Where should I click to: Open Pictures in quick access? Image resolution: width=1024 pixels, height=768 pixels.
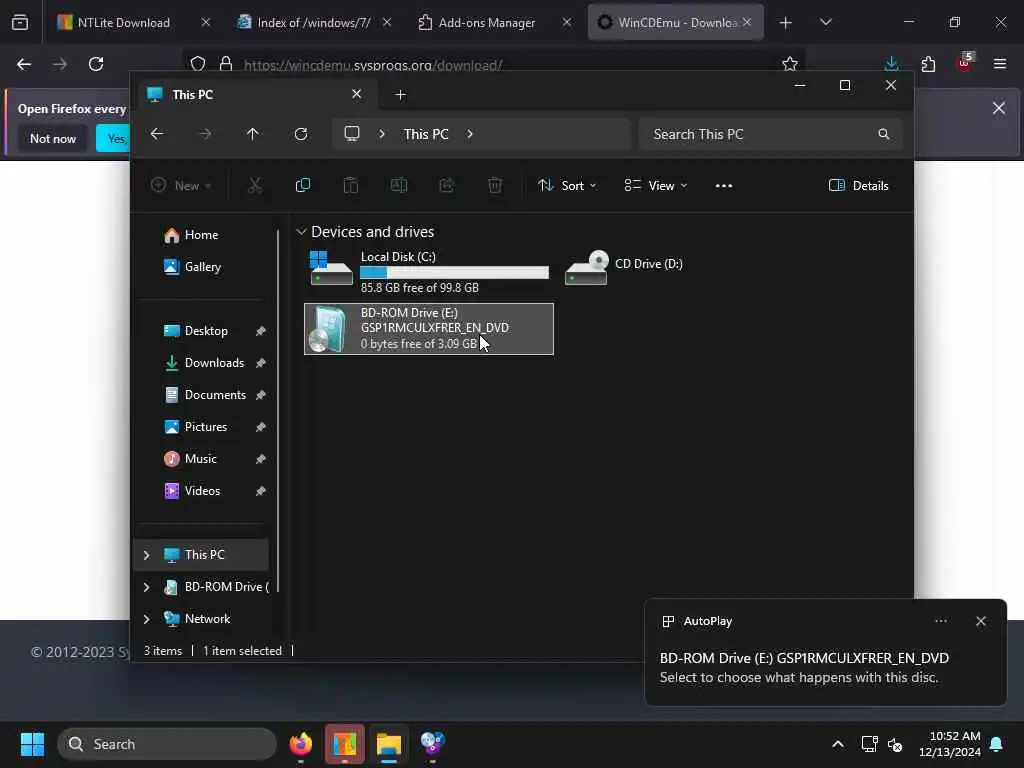pyautogui.click(x=206, y=427)
